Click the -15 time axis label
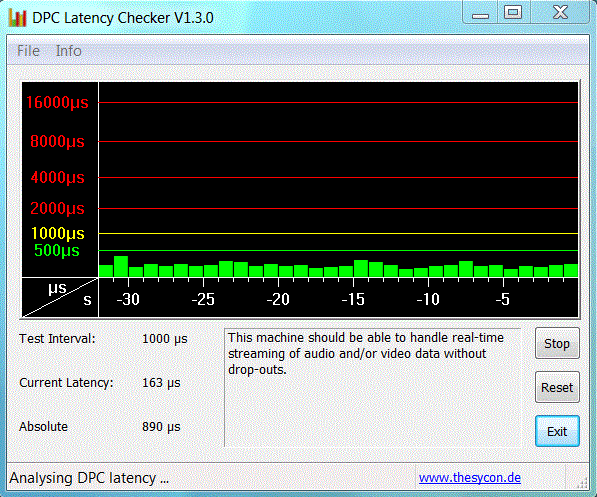 pyautogui.click(x=353, y=299)
